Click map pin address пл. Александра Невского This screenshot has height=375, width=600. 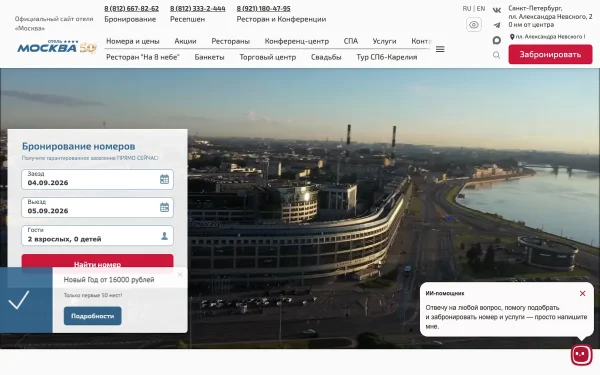[547, 37]
